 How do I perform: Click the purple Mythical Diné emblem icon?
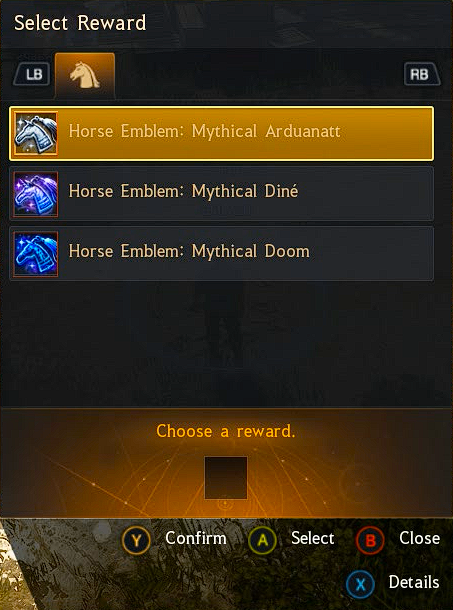(x=35, y=194)
